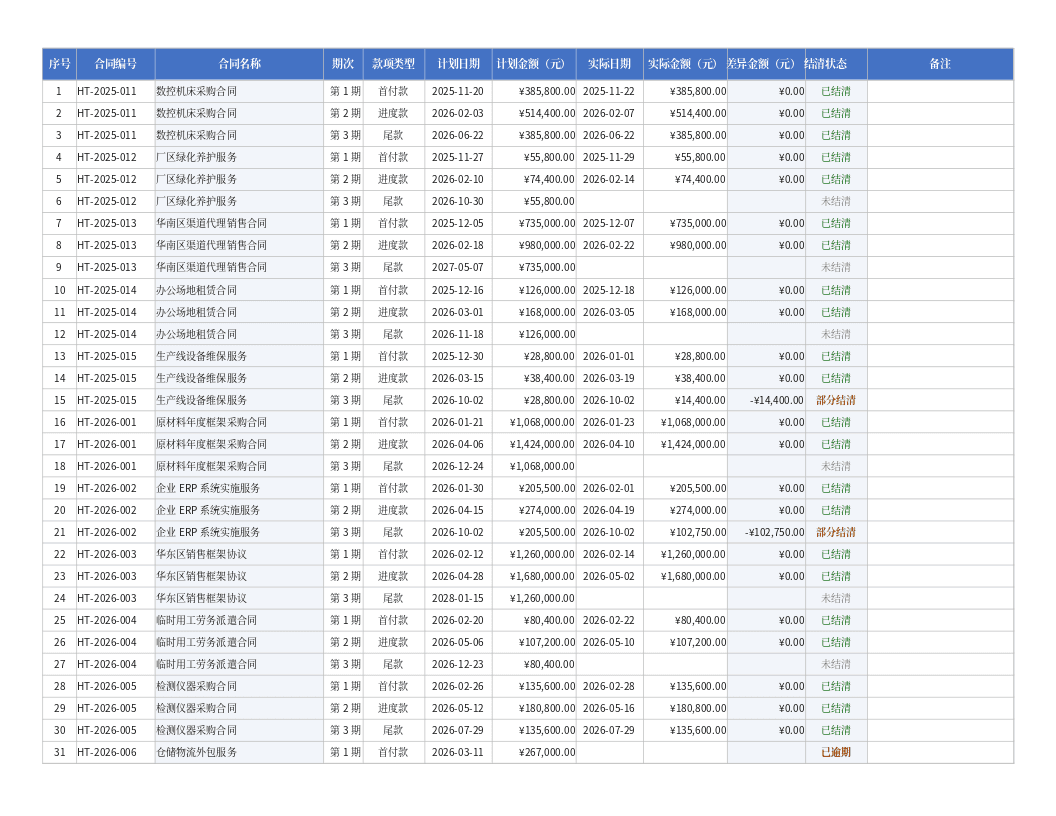The height and width of the screenshot is (816, 1056).
Task: Click planned date 2025-11-20
Action: click(458, 91)
